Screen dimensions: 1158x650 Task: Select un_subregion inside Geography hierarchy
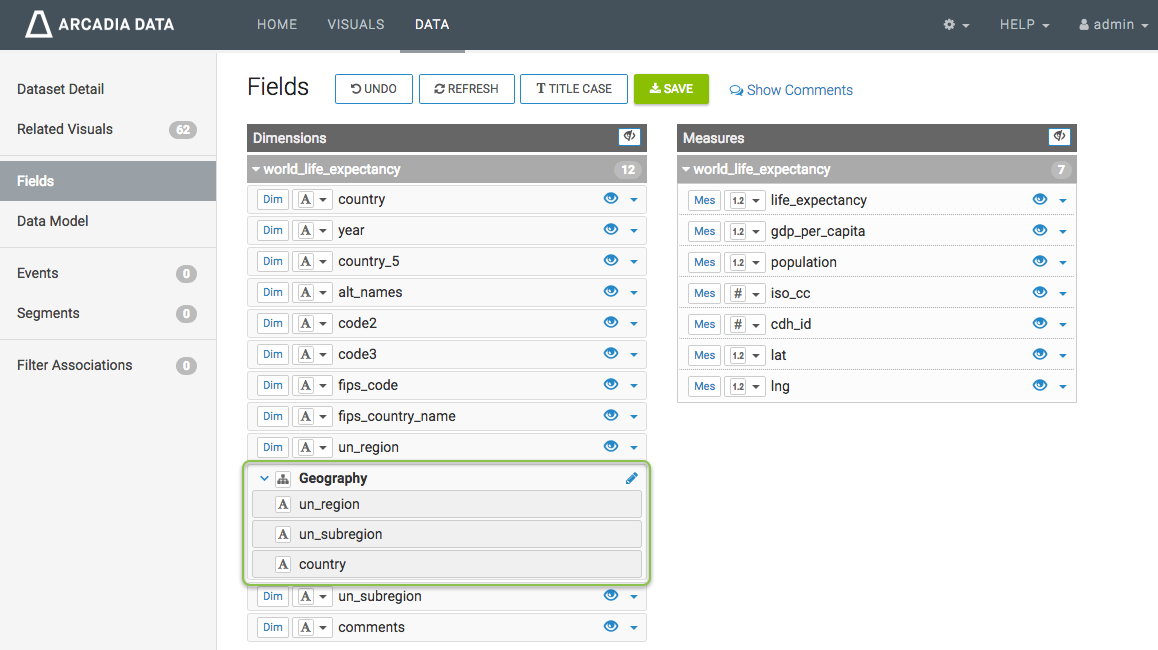click(340, 534)
